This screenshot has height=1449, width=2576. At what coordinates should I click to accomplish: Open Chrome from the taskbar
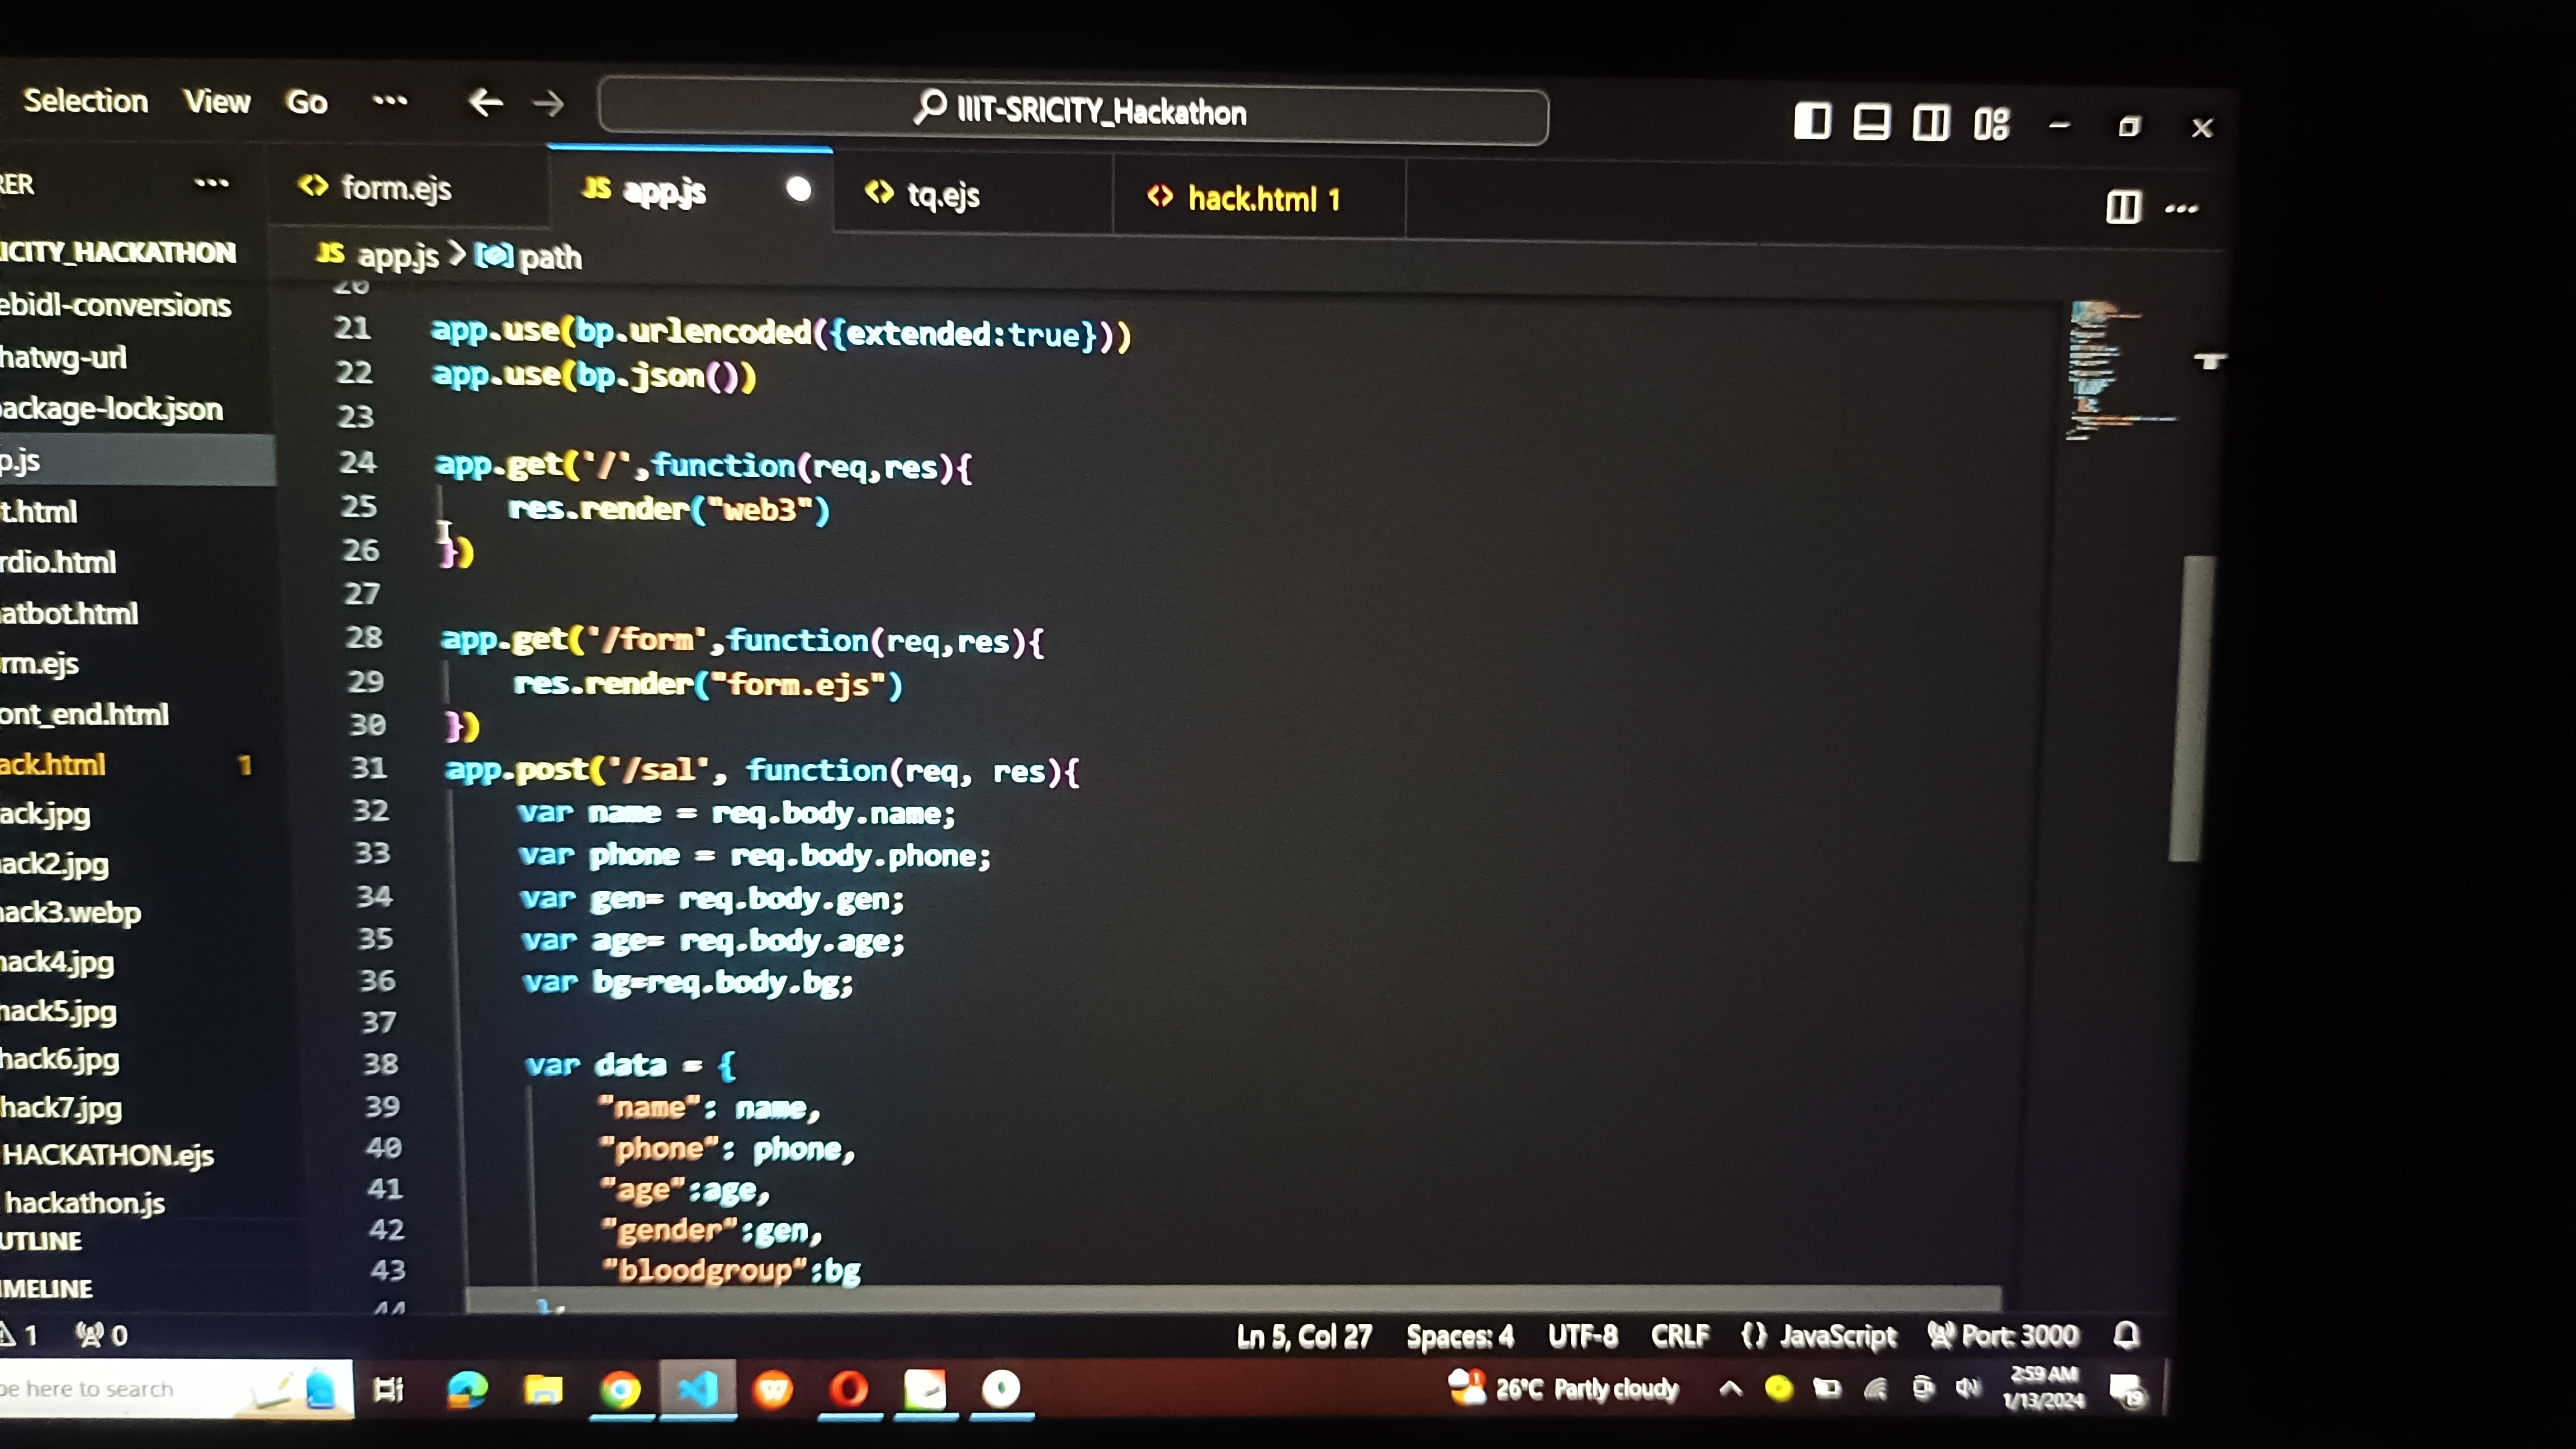tap(621, 1390)
